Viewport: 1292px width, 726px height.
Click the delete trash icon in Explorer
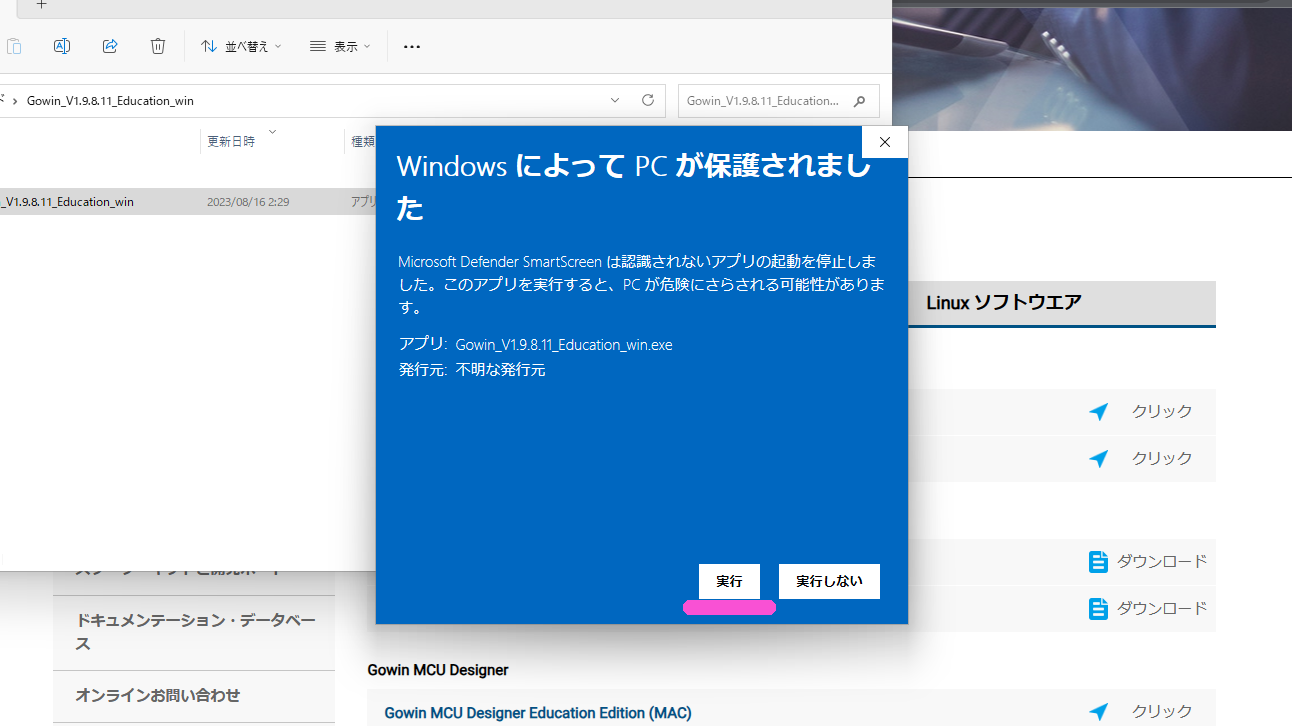coord(158,46)
